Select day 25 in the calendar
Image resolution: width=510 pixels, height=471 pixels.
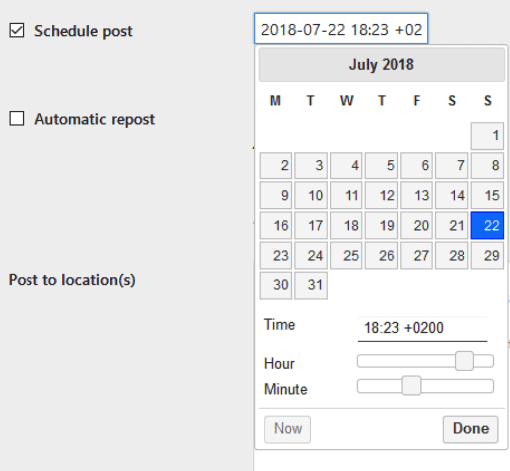tap(346, 256)
